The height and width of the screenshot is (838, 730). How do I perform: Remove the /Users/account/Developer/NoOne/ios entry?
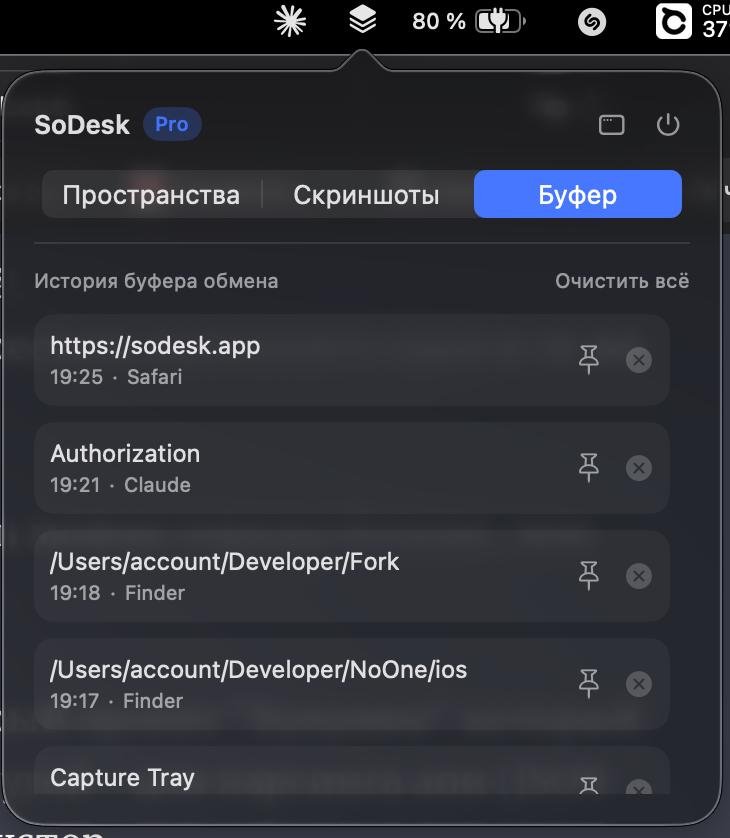[x=639, y=684]
